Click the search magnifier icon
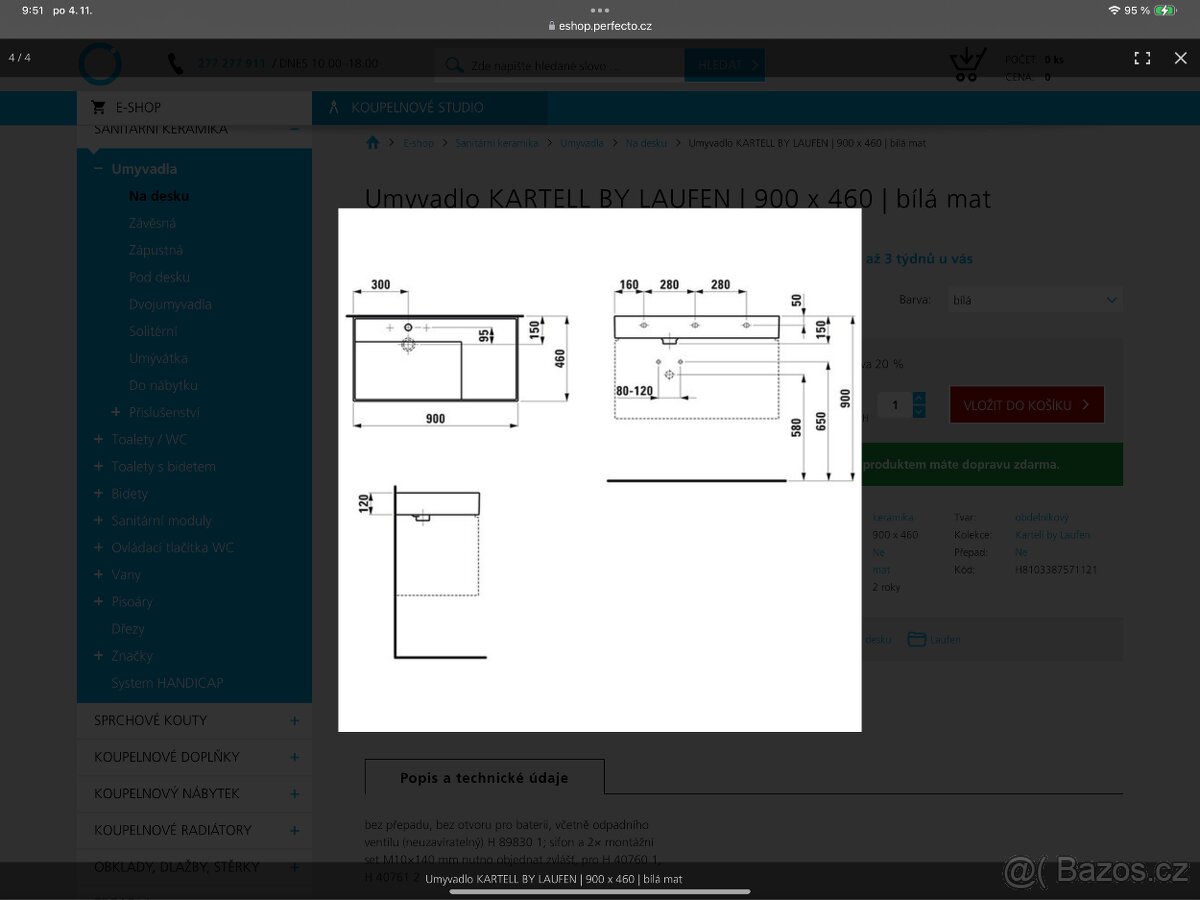This screenshot has width=1200, height=900. (453, 65)
